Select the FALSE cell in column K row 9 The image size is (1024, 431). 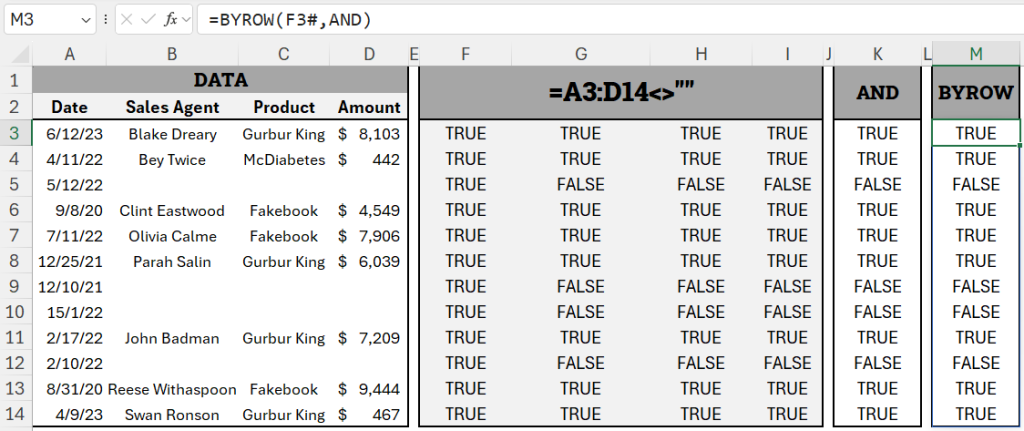pyautogui.click(x=878, y=287)
